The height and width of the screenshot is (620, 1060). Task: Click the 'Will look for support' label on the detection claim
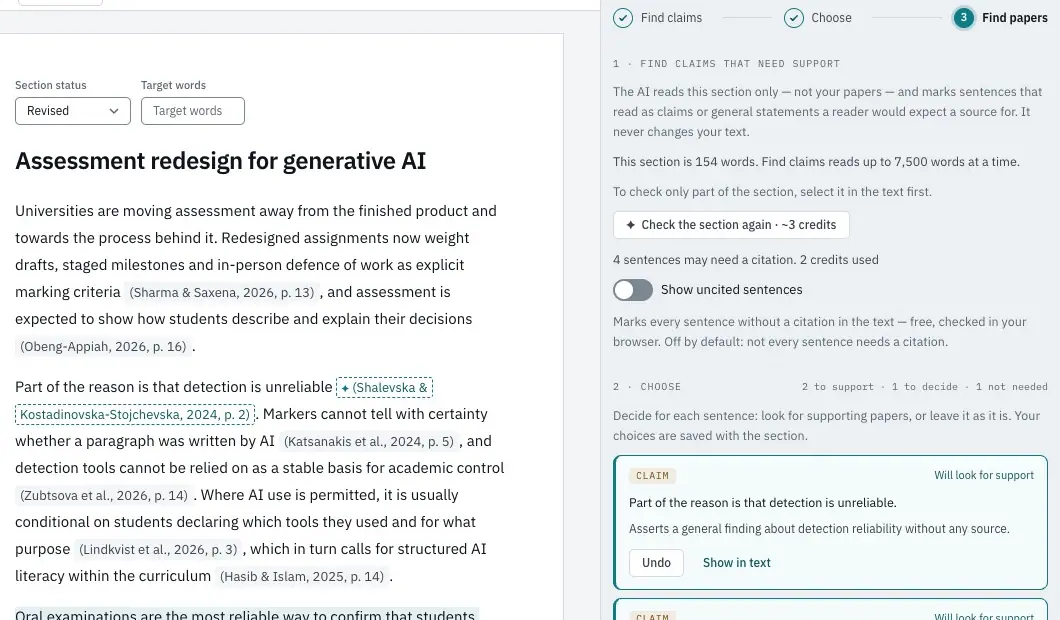click(x=984, y=475)
